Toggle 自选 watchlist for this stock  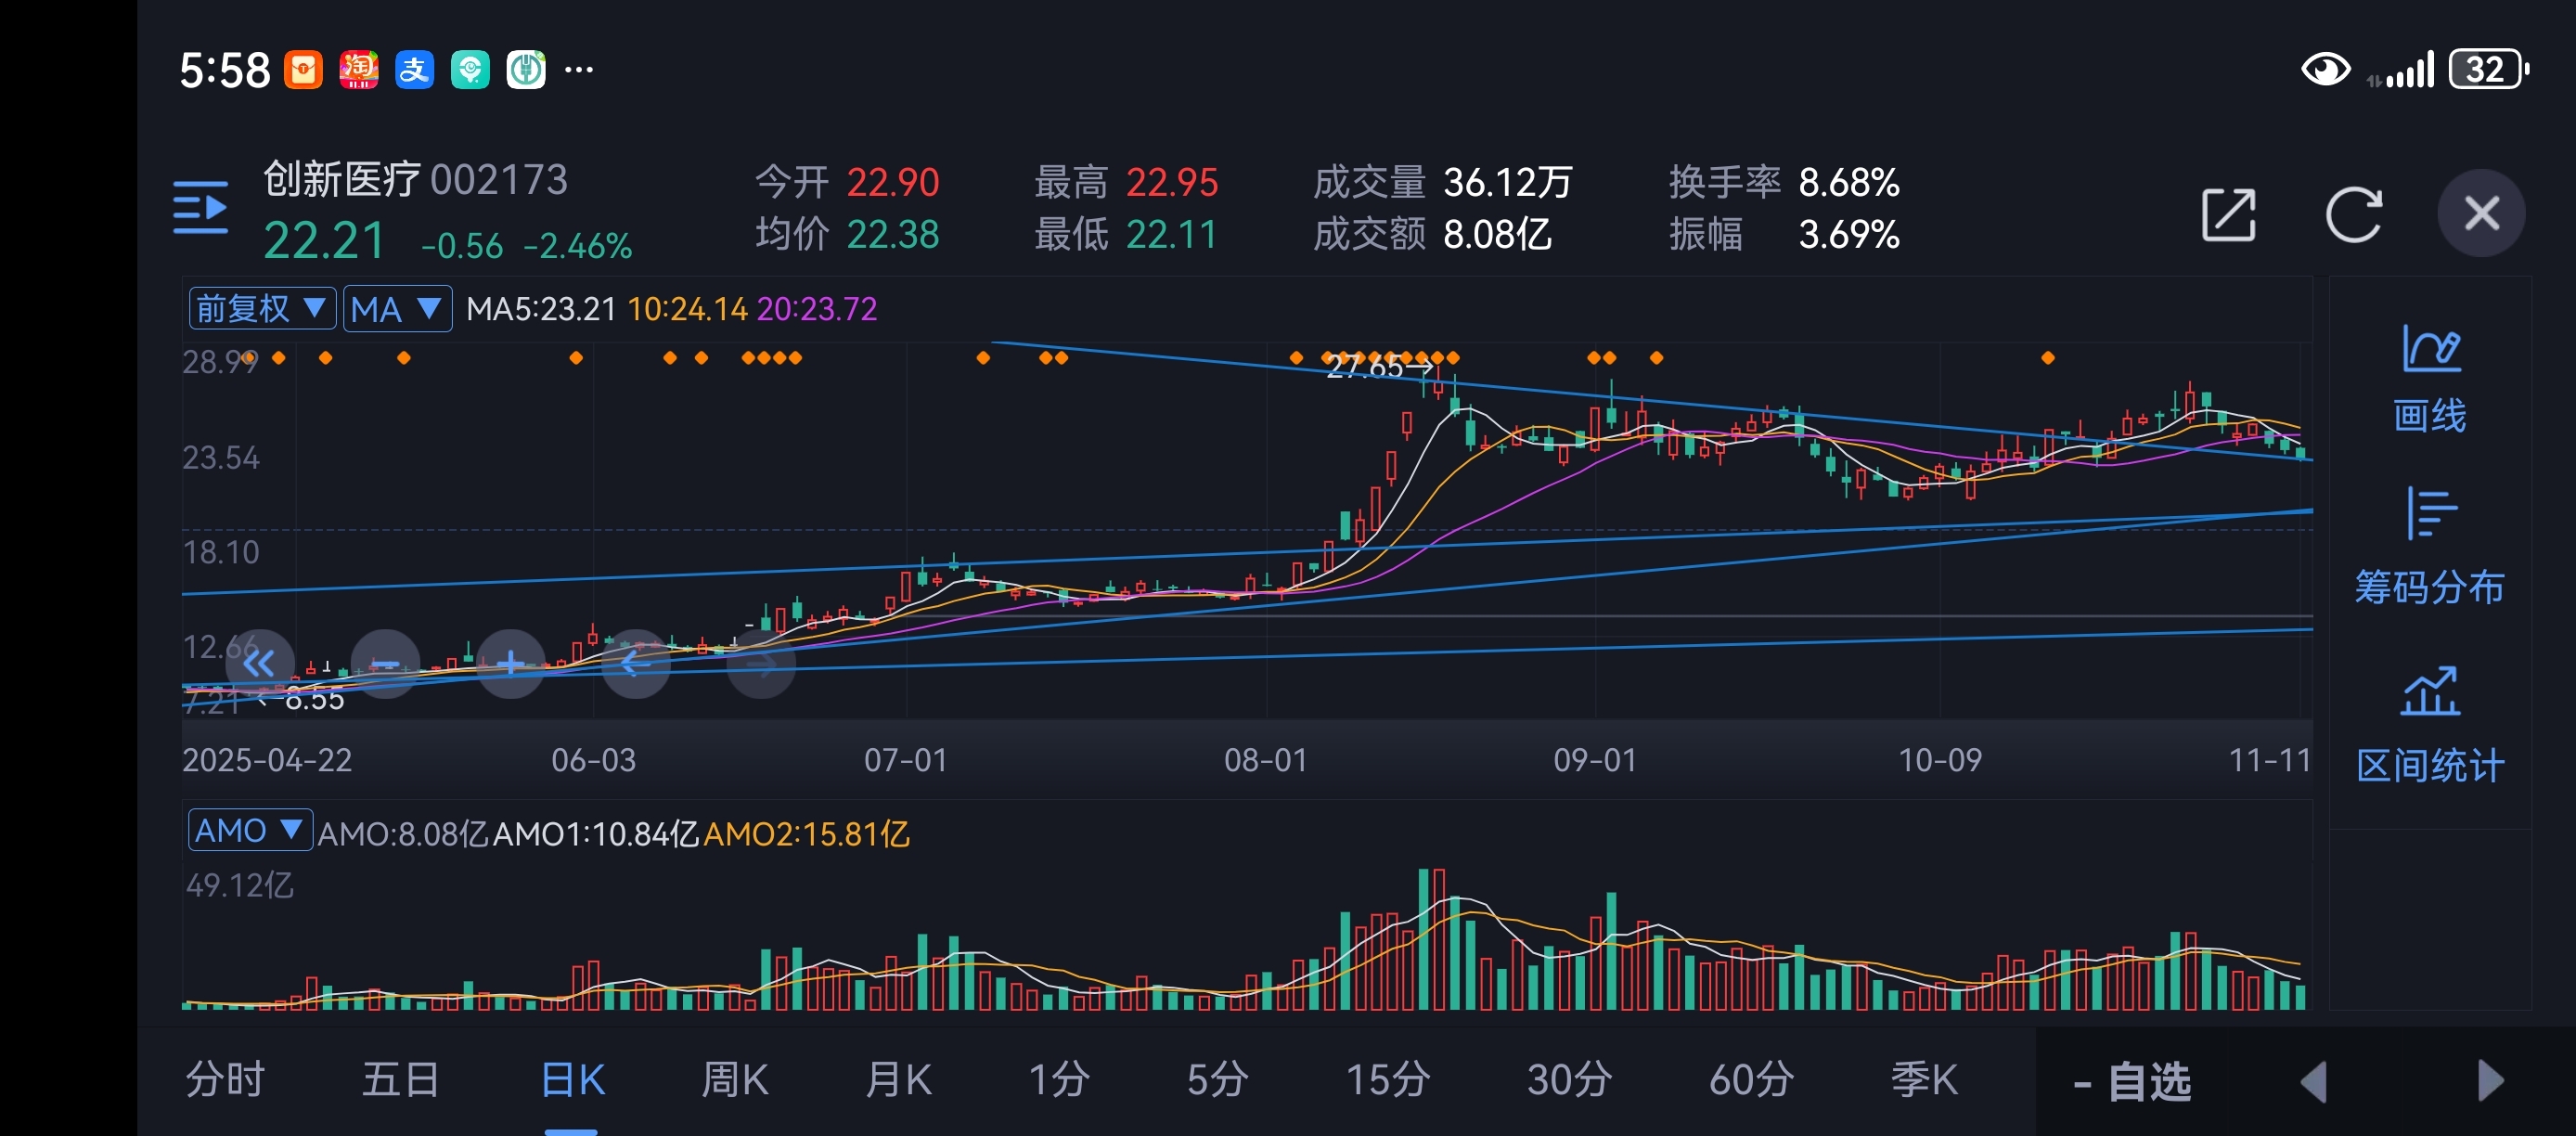pos(2133,1082)
